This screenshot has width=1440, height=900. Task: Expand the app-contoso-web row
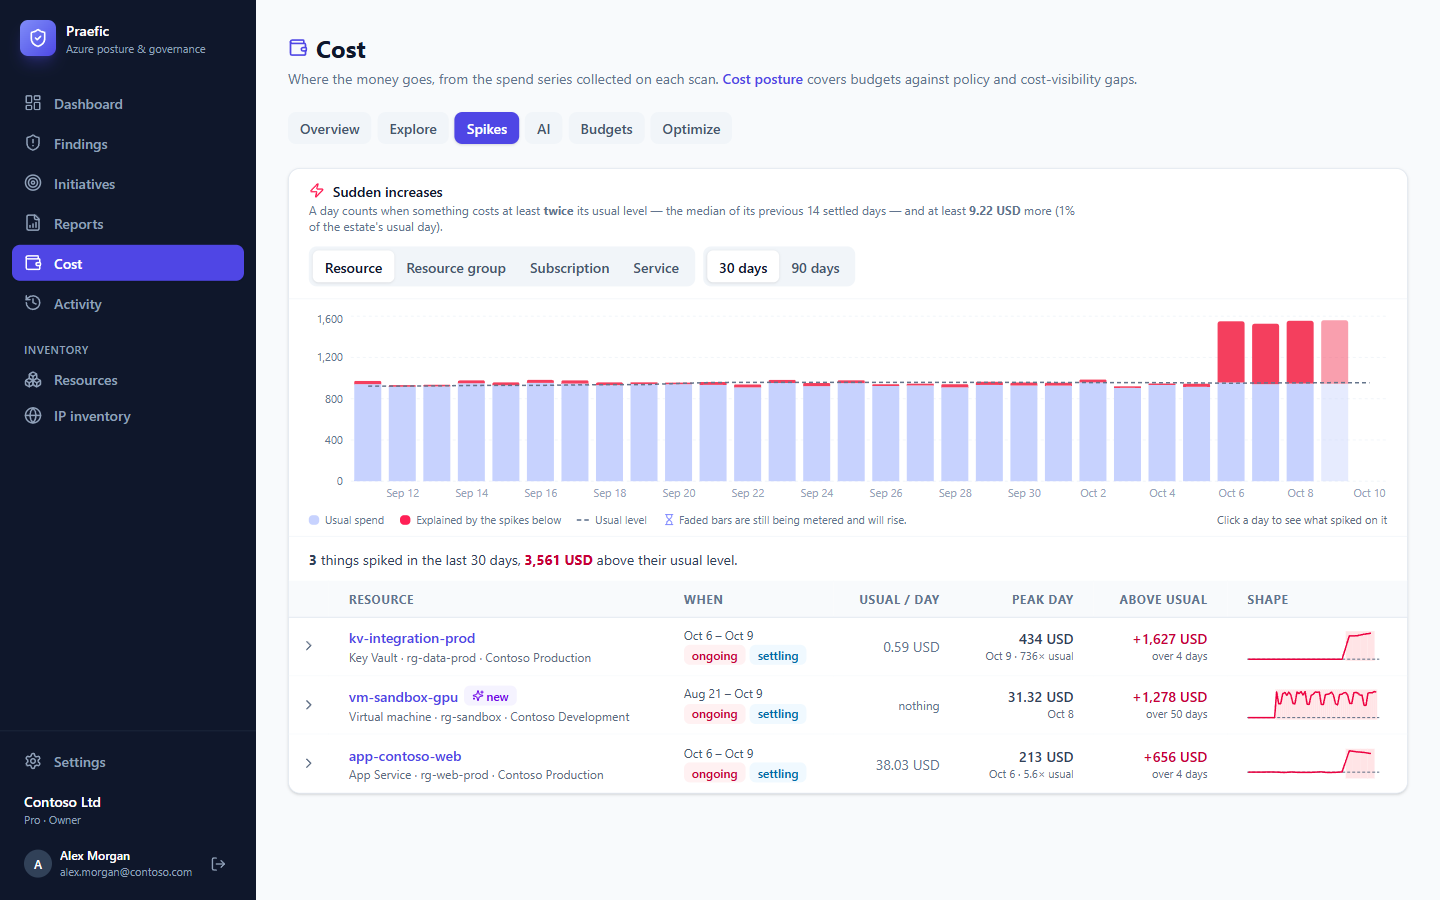309,764
